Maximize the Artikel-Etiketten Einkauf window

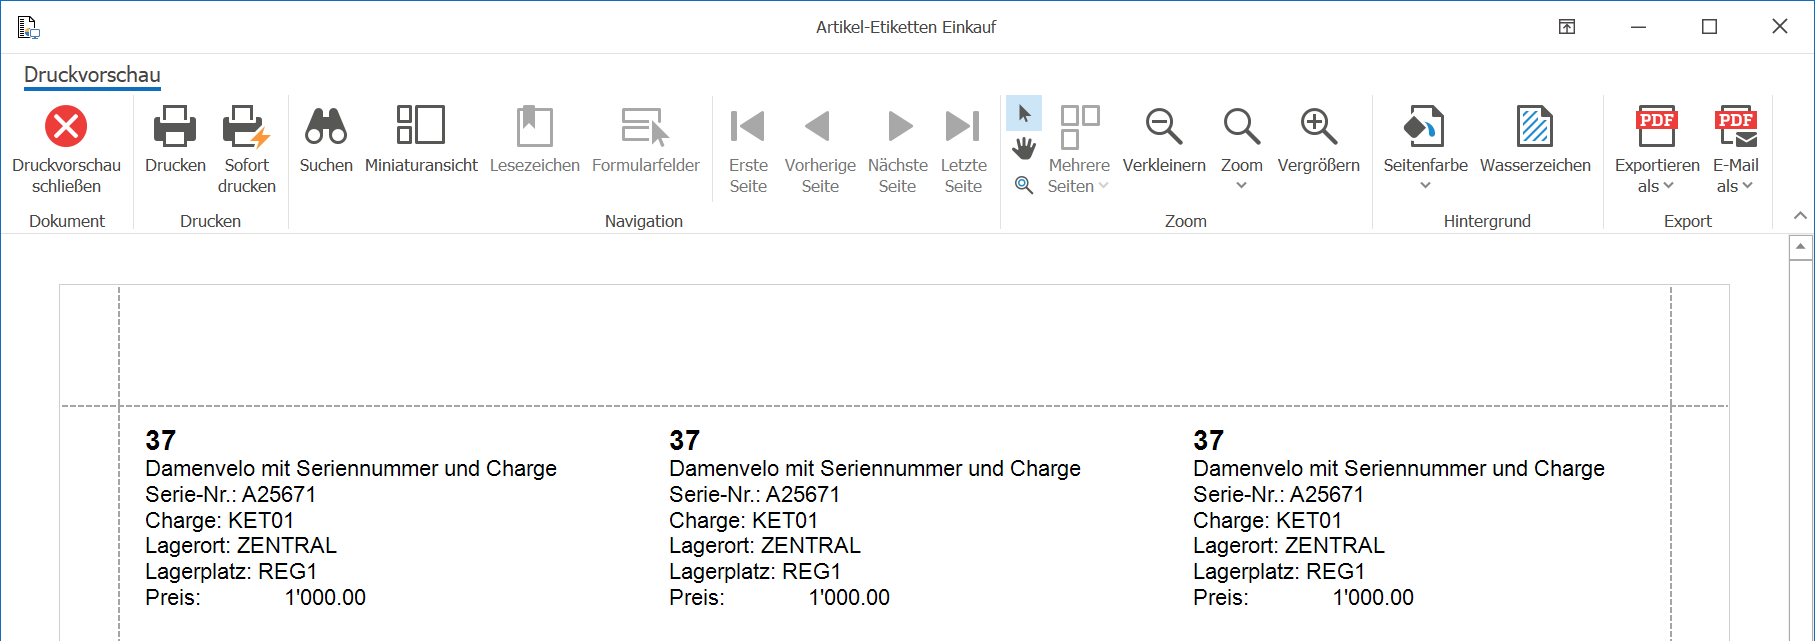tap(1709, 27)
